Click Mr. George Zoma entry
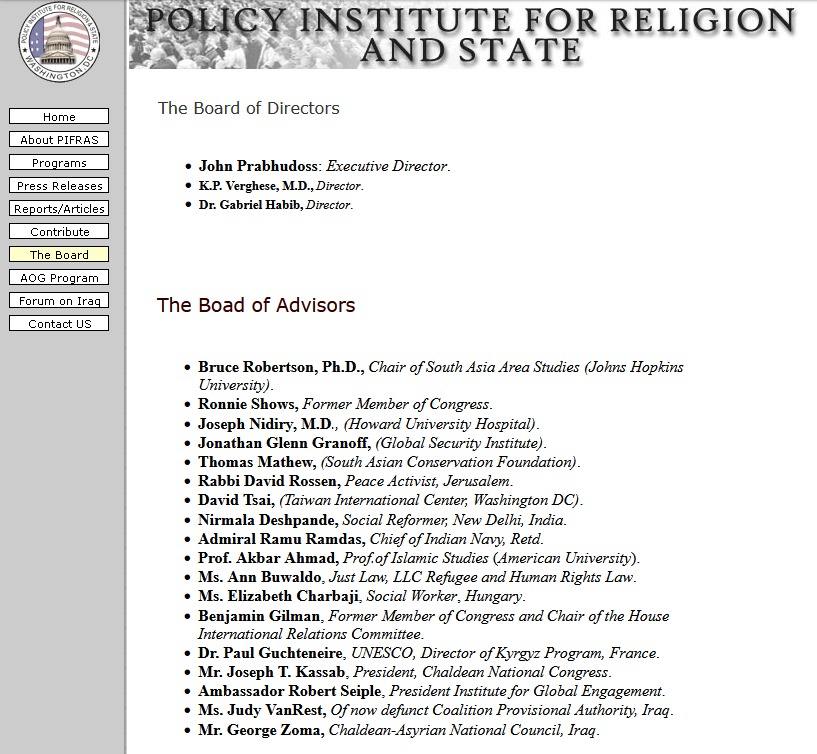The width and height of the screenshot is (817, 754). pos(399,730)
